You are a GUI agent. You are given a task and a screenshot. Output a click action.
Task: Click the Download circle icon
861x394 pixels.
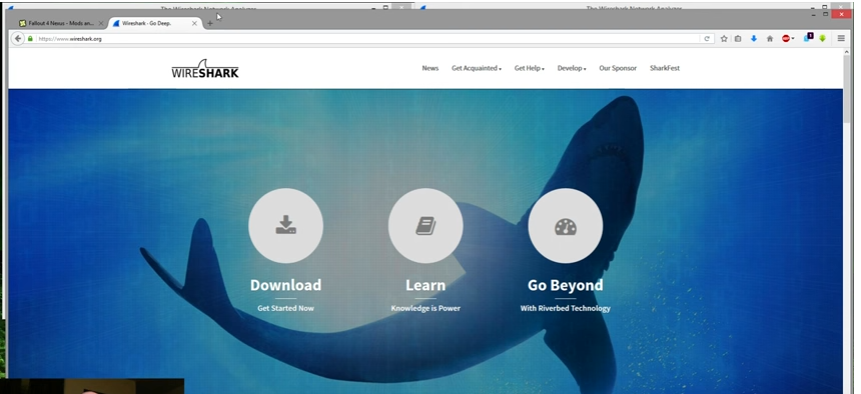pos(286,226)
